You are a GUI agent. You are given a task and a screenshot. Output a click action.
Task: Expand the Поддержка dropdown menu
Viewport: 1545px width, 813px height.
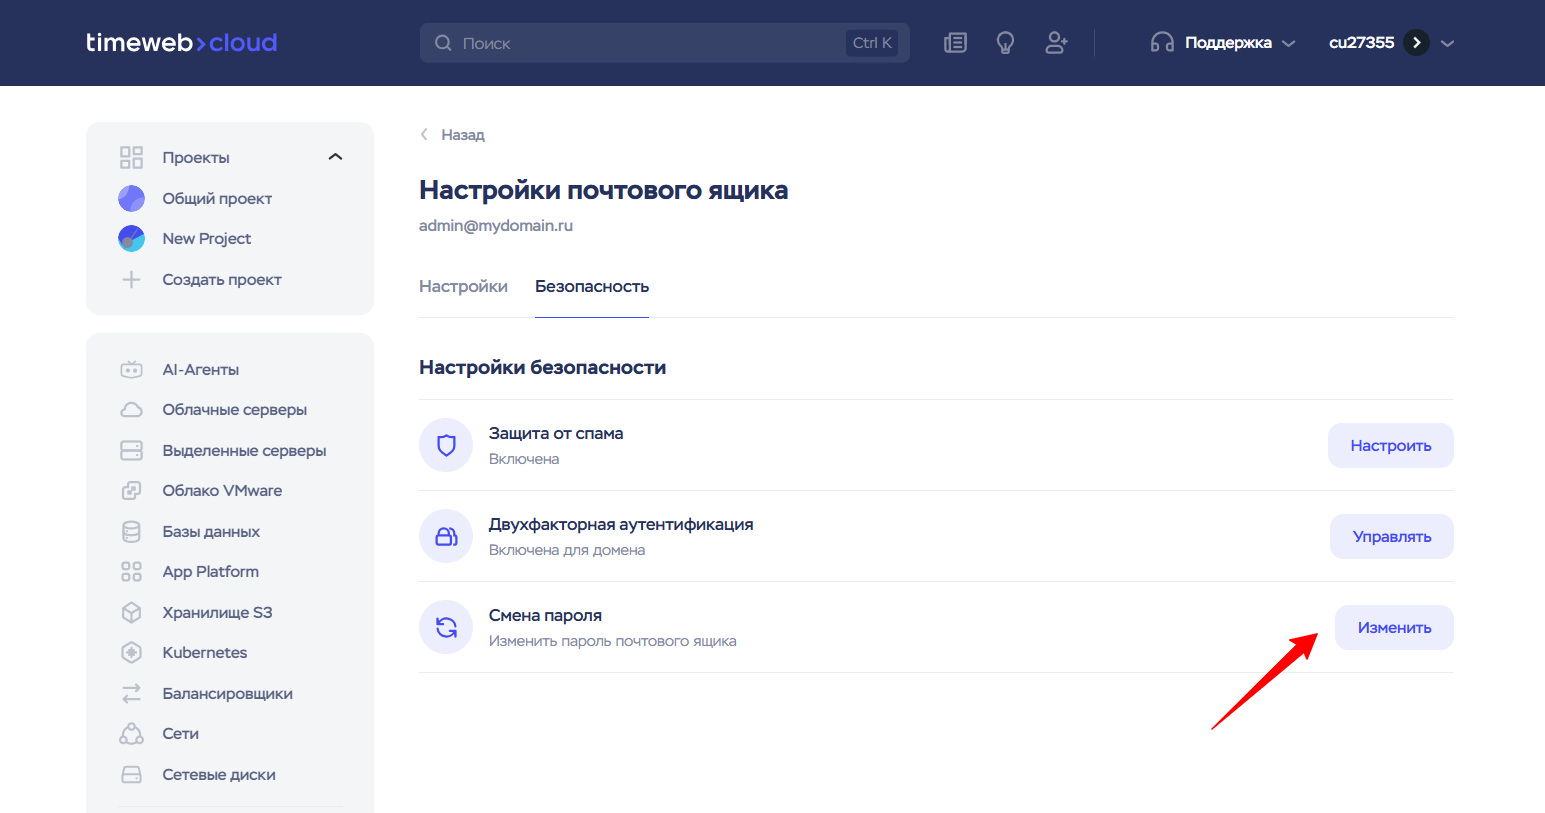pos(1227,43)
